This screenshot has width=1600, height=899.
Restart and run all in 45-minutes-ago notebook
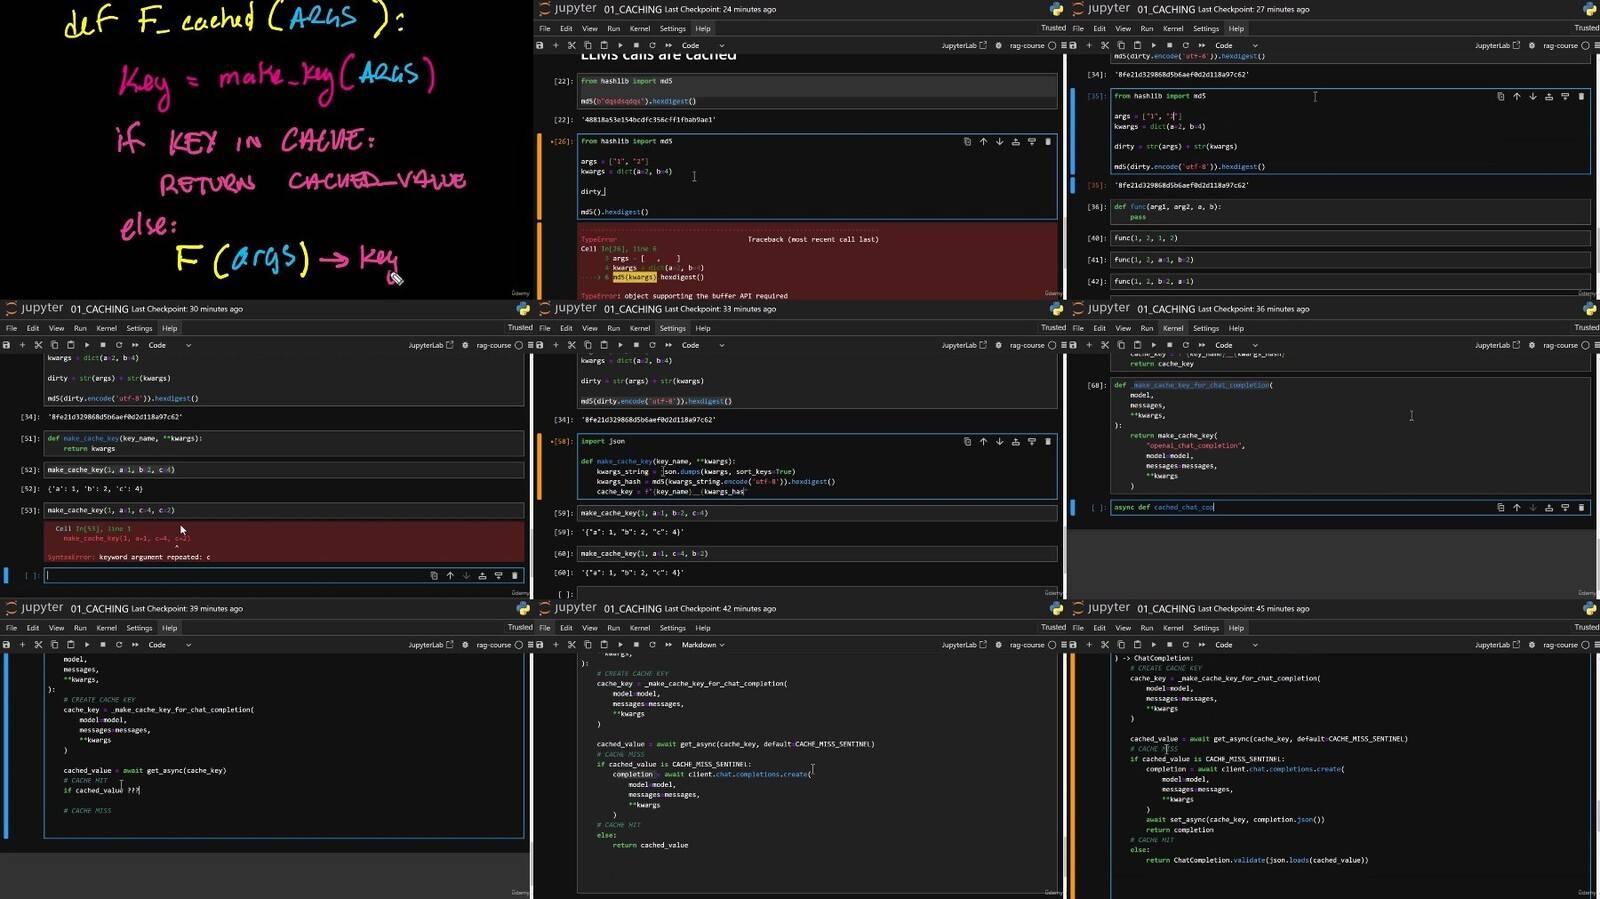tap(1202, 645)
